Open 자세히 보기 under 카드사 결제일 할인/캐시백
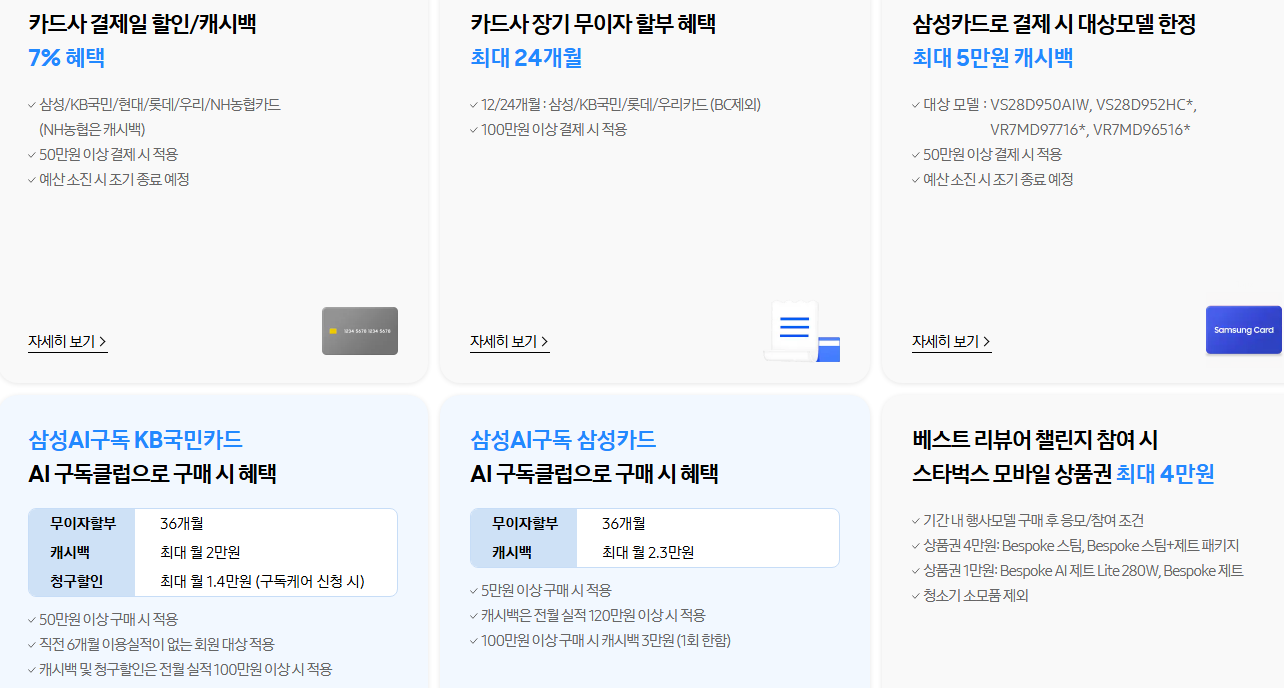This screenshot has width=1284, height=688. click(67, 342)
